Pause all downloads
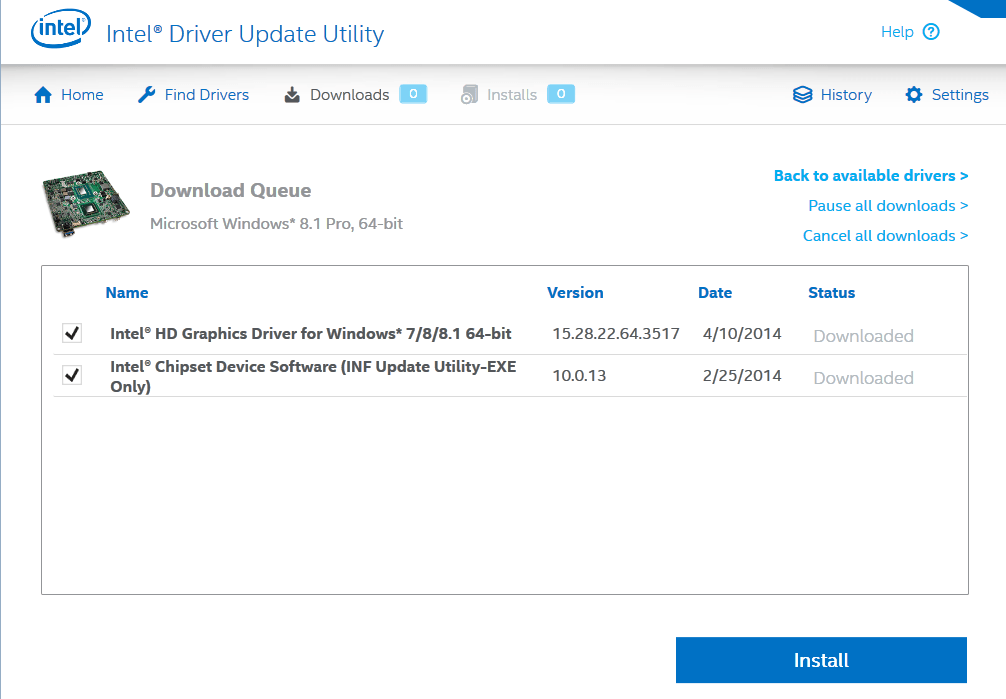 point(887,206)
